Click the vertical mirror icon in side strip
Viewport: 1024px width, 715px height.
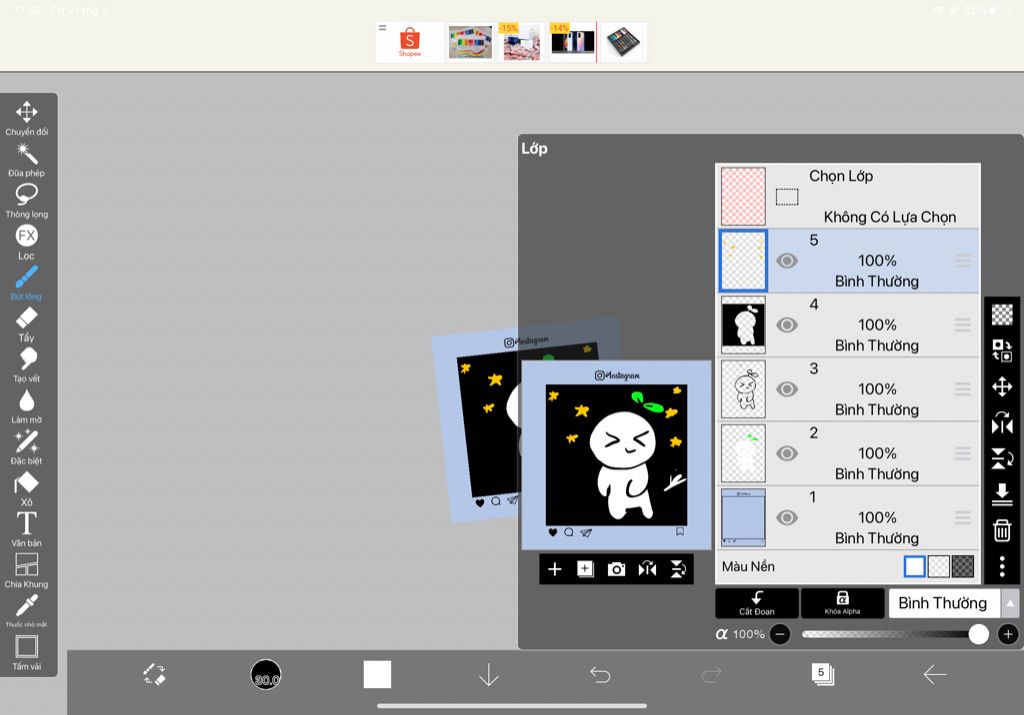(x=1002, y=458)
